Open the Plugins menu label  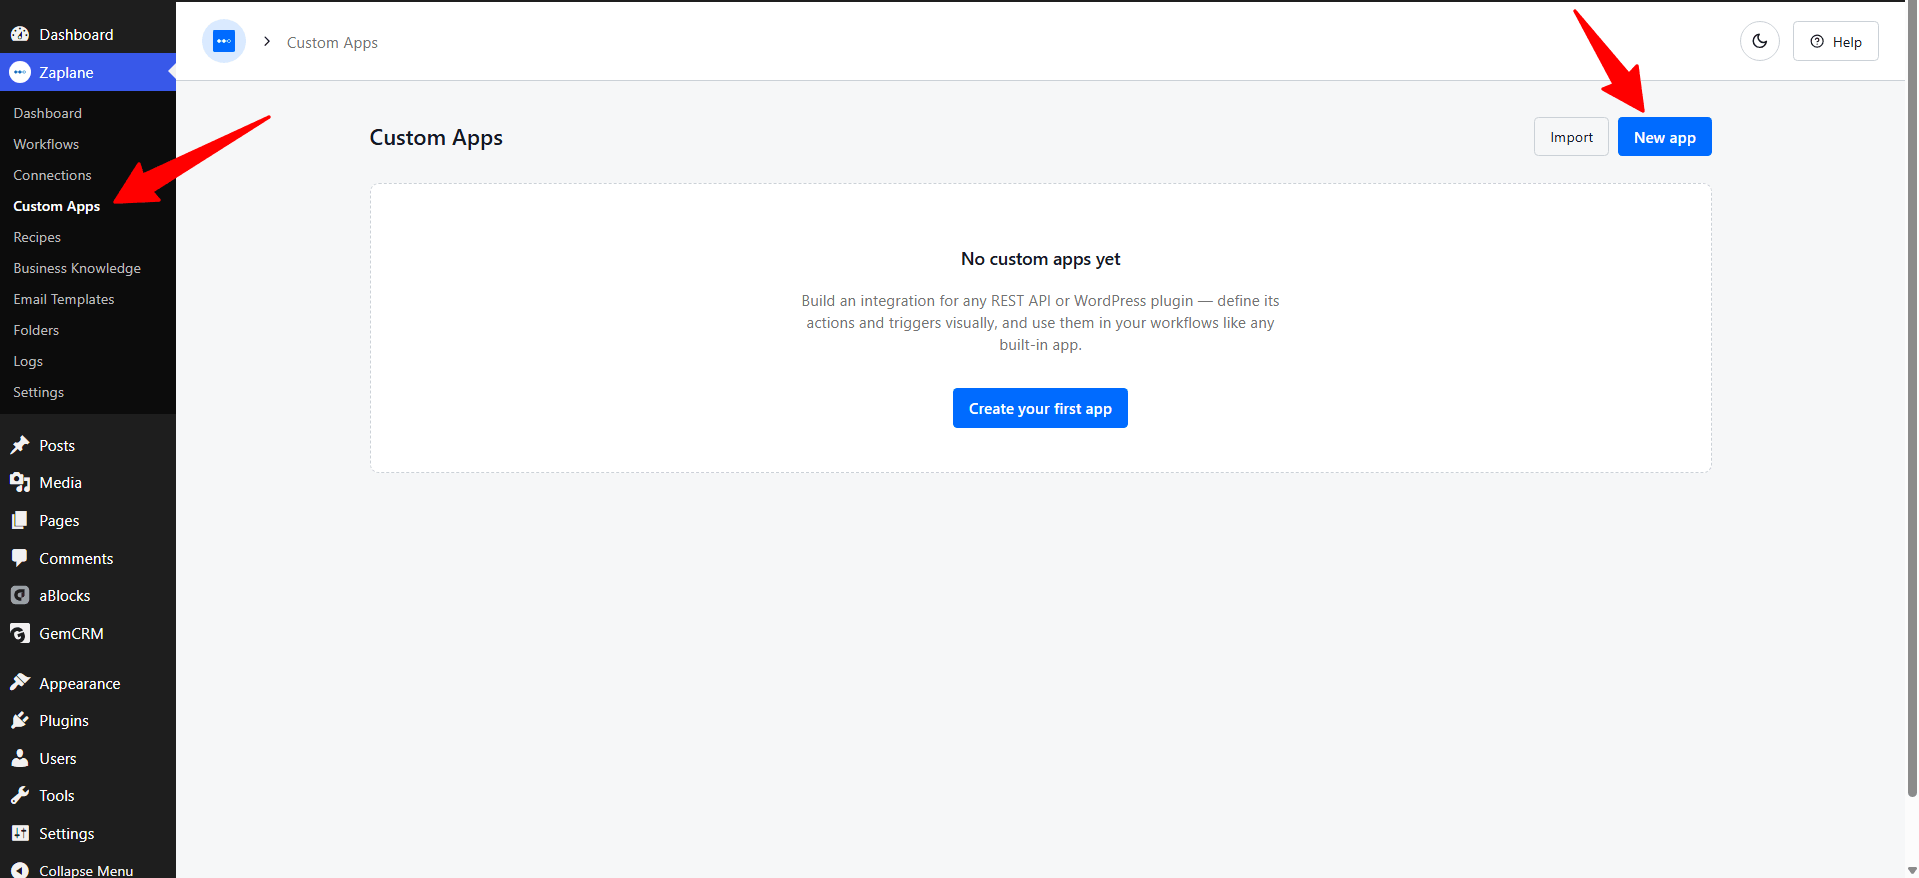(64, 720)
